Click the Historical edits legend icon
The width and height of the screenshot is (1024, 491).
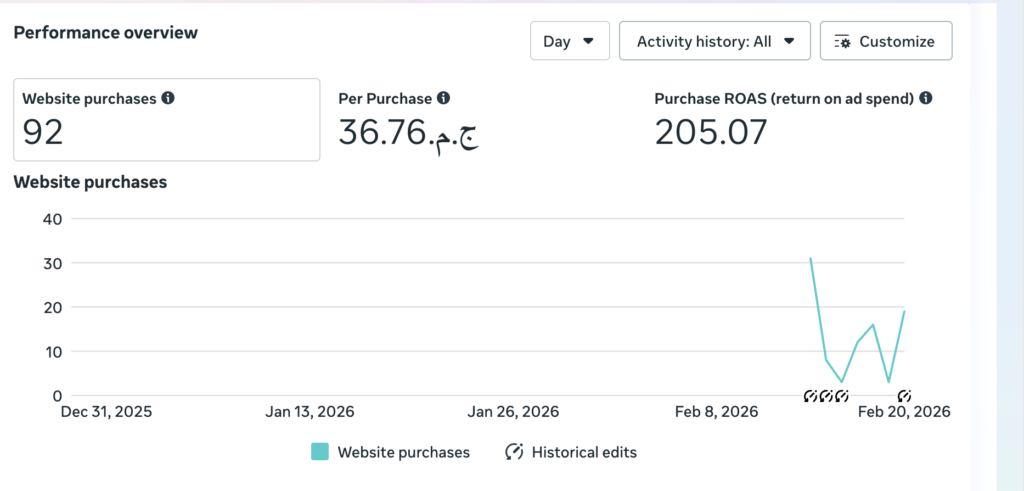point(514,452)
